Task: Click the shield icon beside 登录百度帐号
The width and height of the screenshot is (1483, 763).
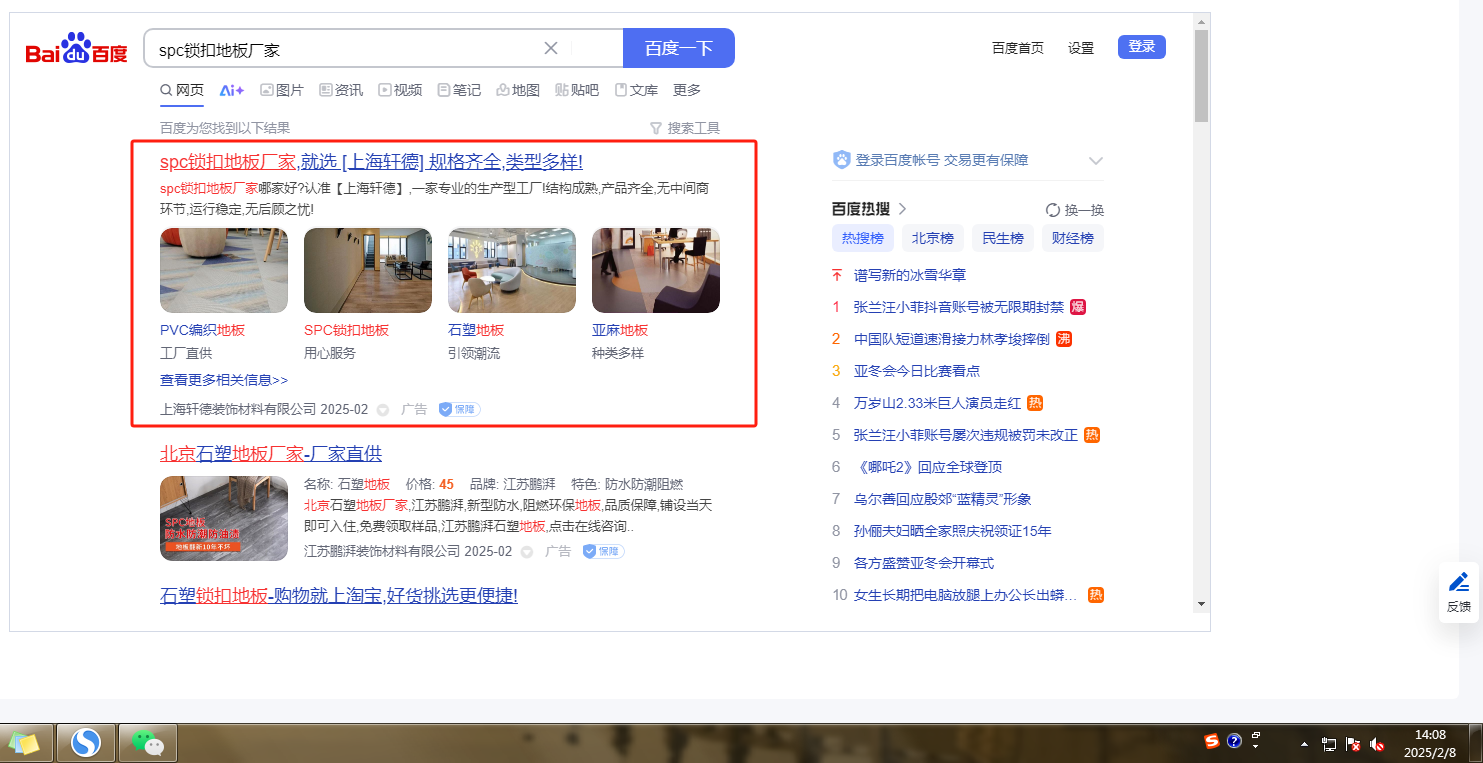Action: tap(842, 160)
